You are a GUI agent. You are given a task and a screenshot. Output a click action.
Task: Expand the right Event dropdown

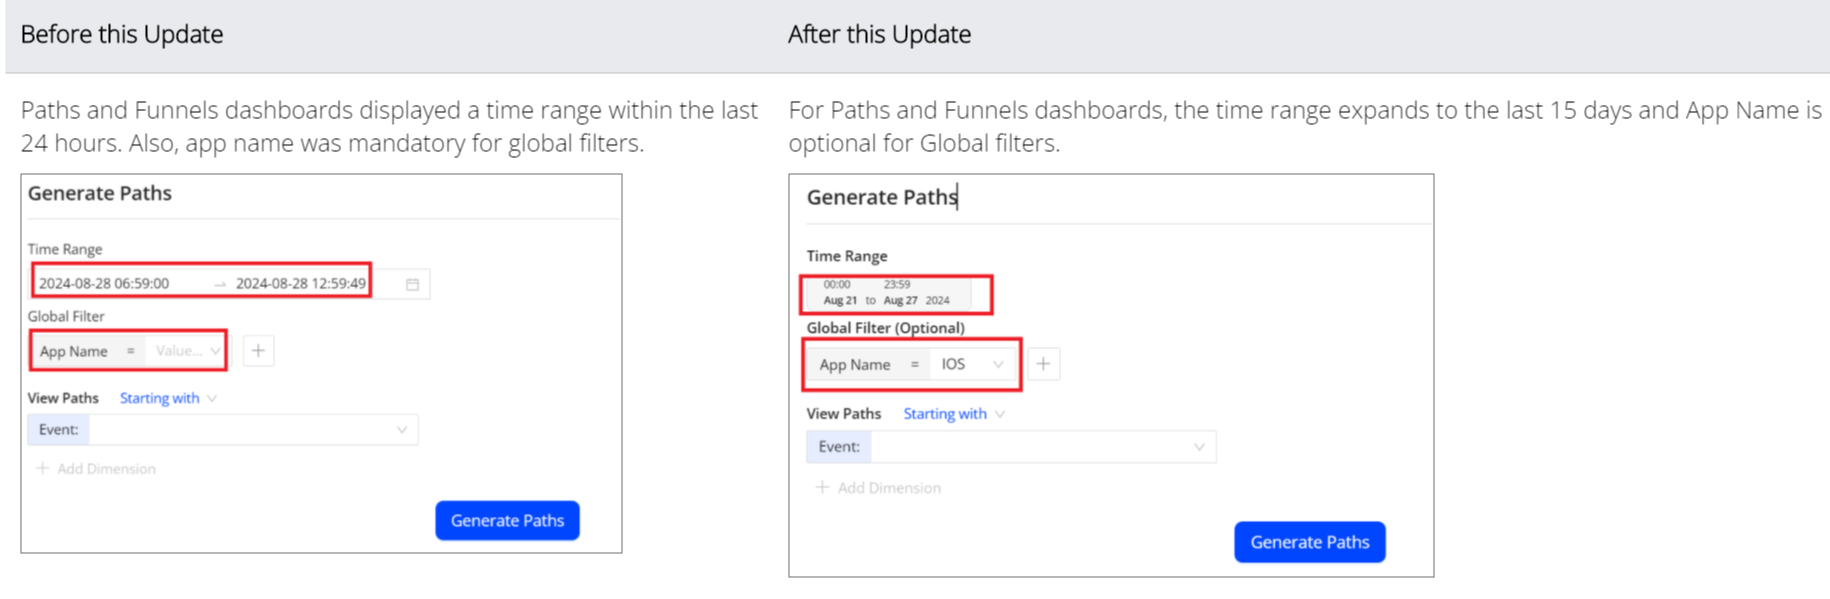click(x=1198, y=447)
